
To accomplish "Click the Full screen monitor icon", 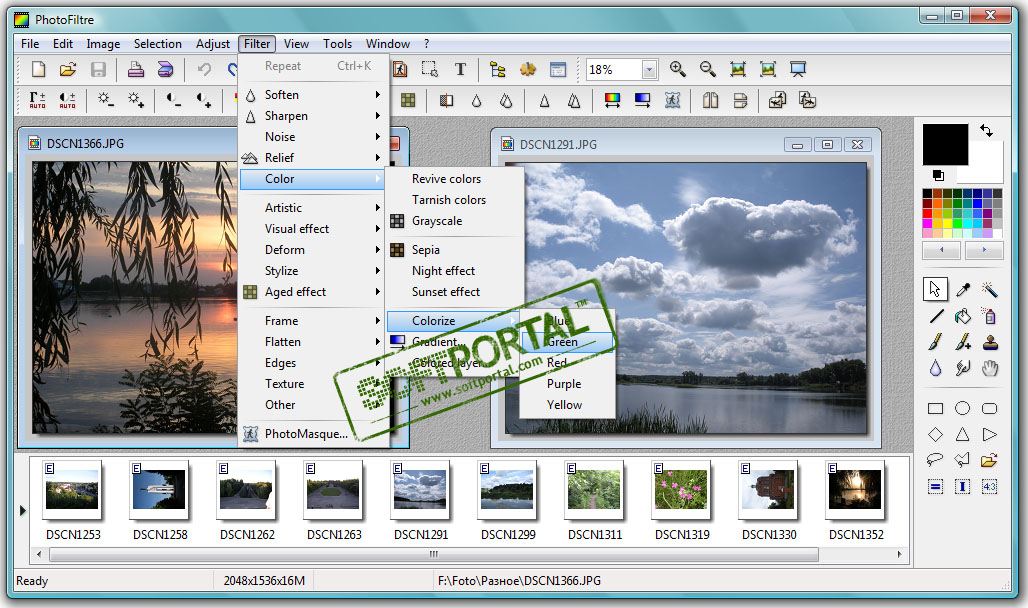I will coord(798,69).
